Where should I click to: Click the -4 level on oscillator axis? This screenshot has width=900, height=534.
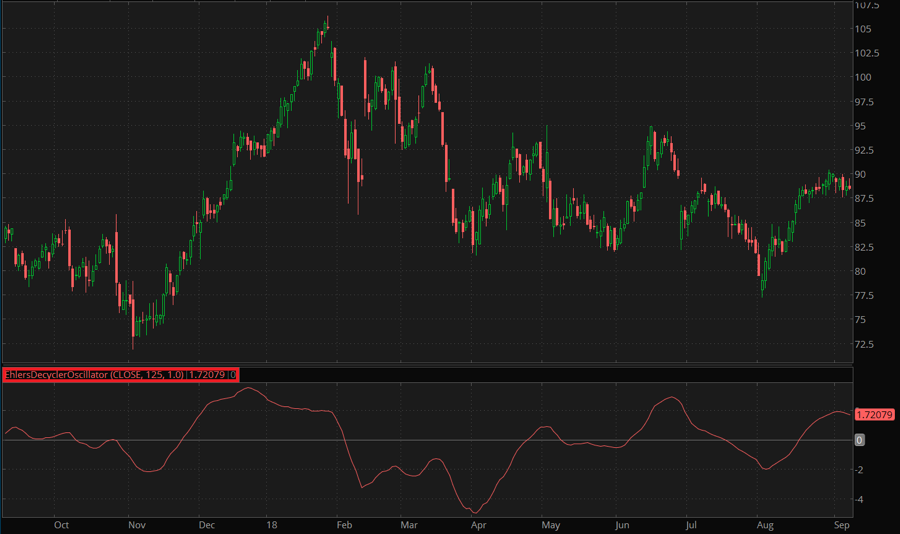click(x=860, y=500)
